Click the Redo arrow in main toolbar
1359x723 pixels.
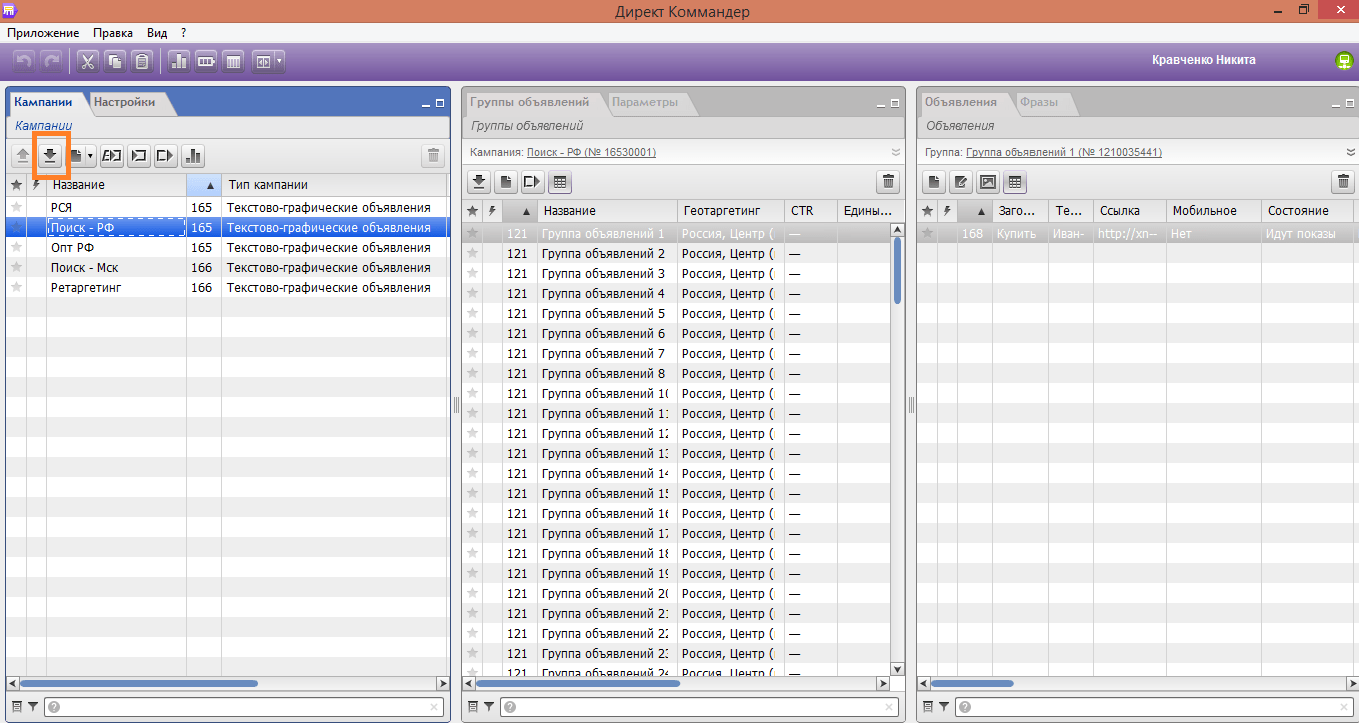click(x=51, y=62)
